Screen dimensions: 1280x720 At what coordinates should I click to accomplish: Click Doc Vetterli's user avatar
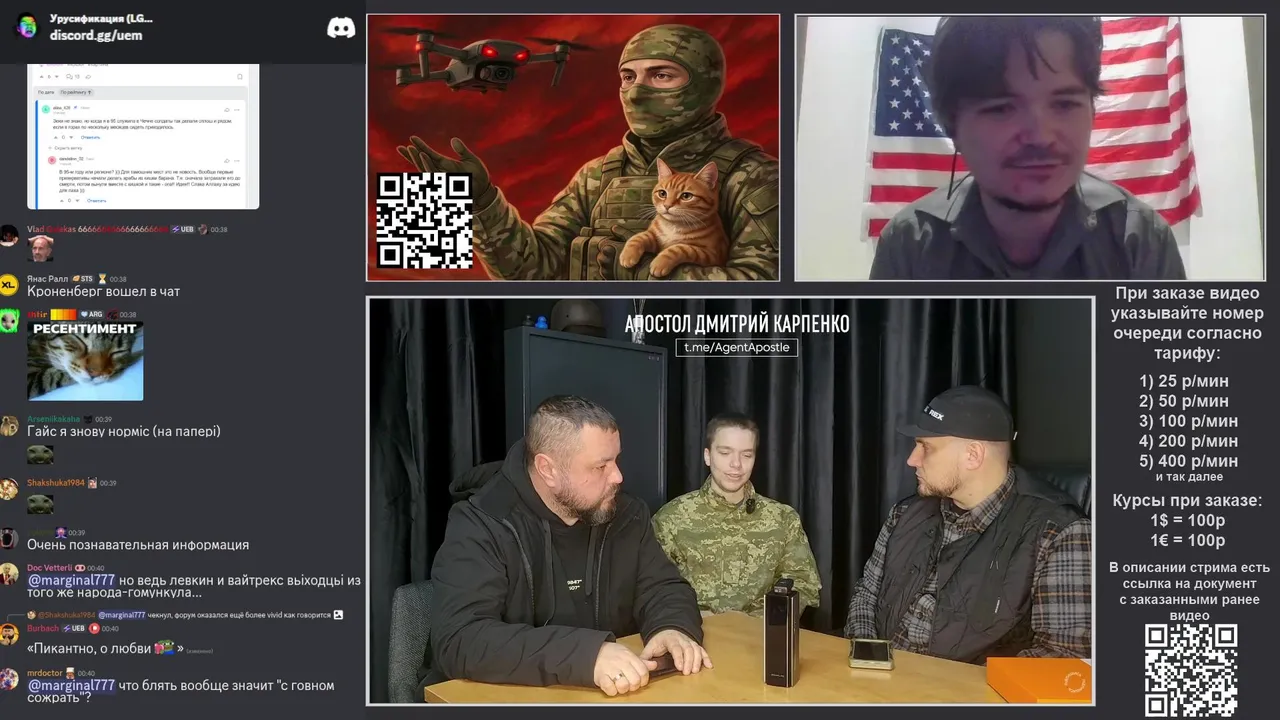pyautogui.click(x=9, y=574)
